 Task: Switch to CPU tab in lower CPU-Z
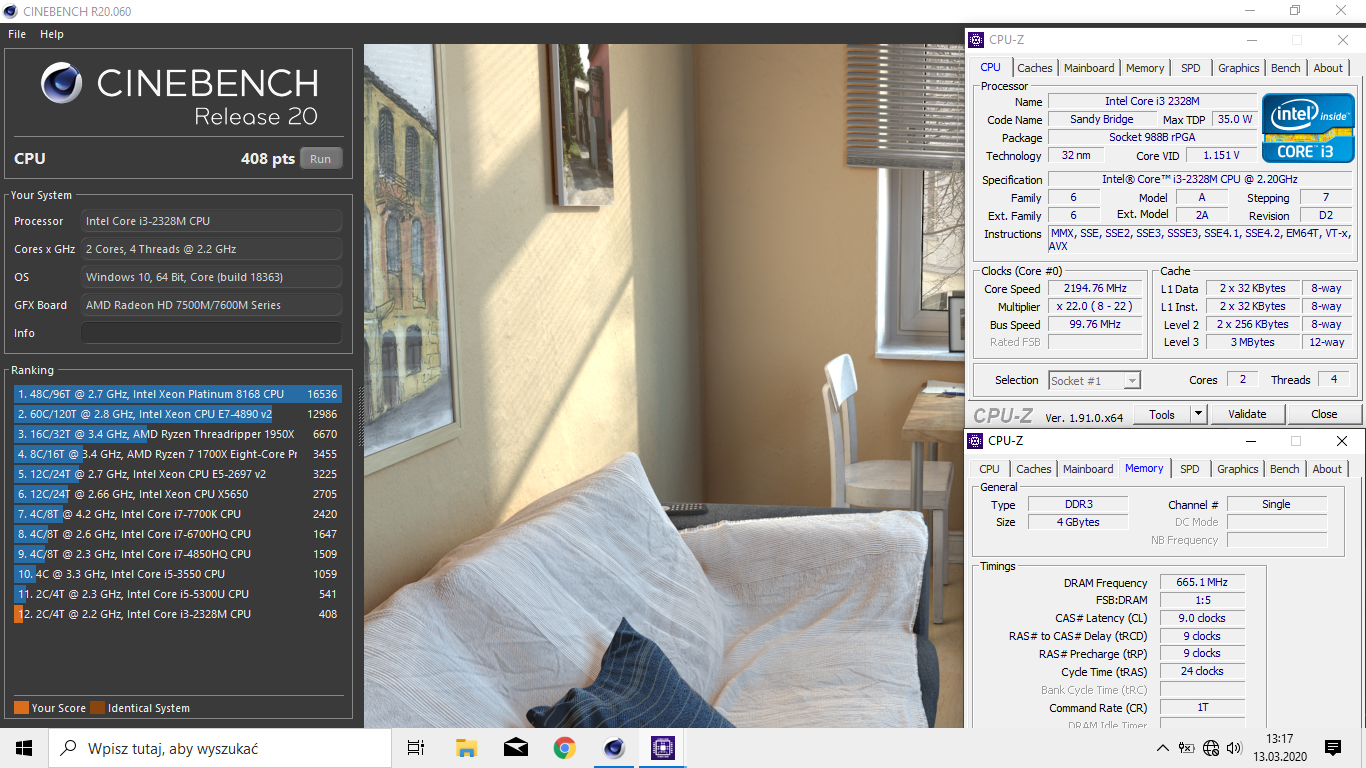[990, 469]
